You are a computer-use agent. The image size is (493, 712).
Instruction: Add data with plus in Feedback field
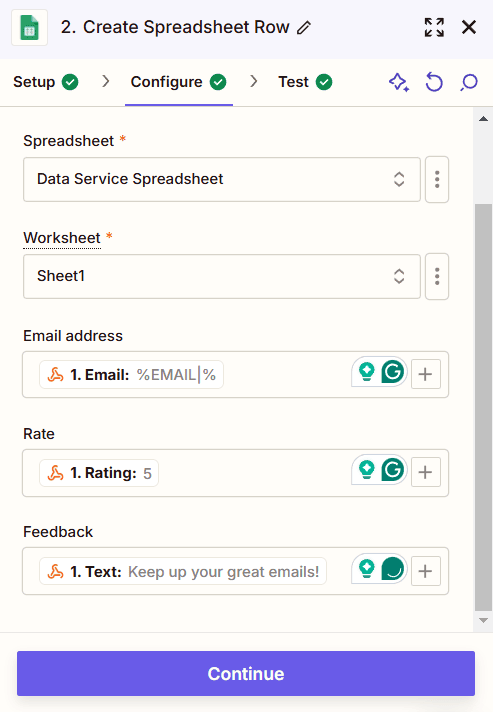pyautogui.click(x=425, y=571)
